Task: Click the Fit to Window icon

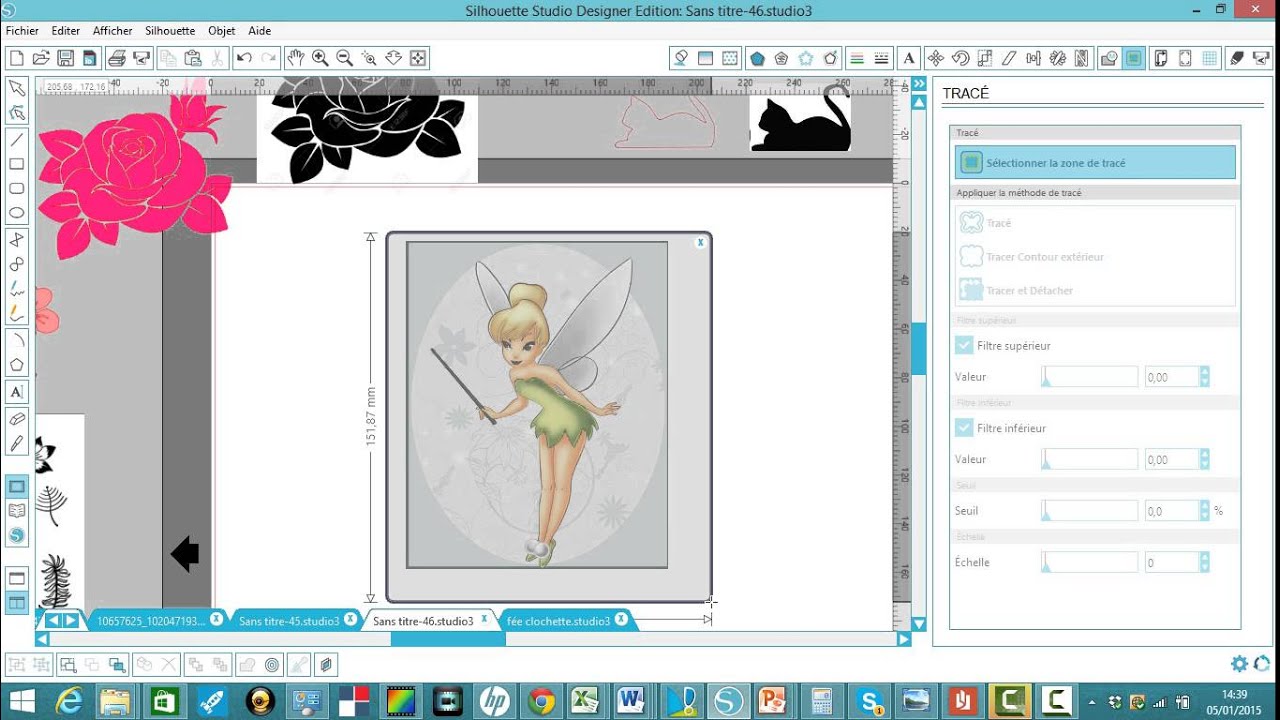Action: coord(418,58)
